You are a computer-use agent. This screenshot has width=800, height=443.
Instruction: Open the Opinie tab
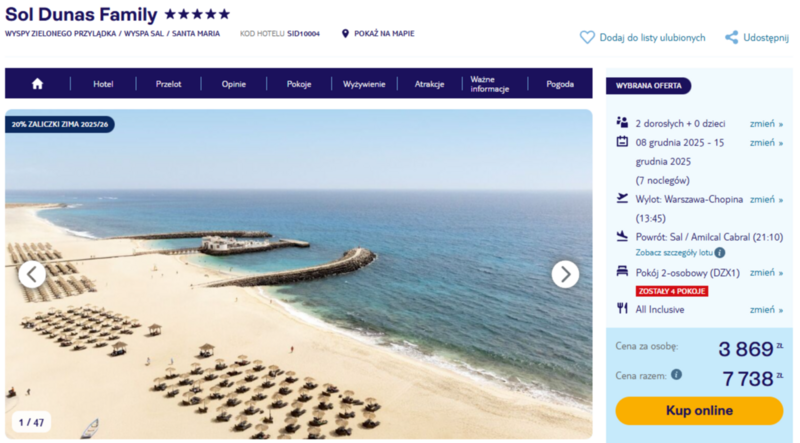coord(234,84)
